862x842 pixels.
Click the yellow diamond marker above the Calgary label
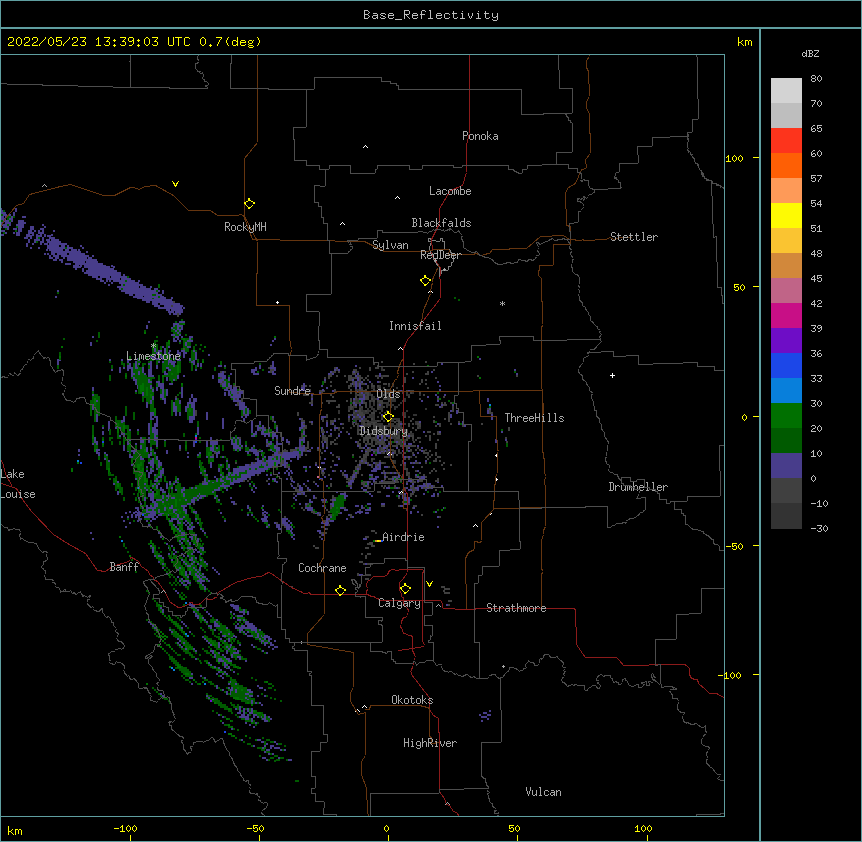click(405, 589)
